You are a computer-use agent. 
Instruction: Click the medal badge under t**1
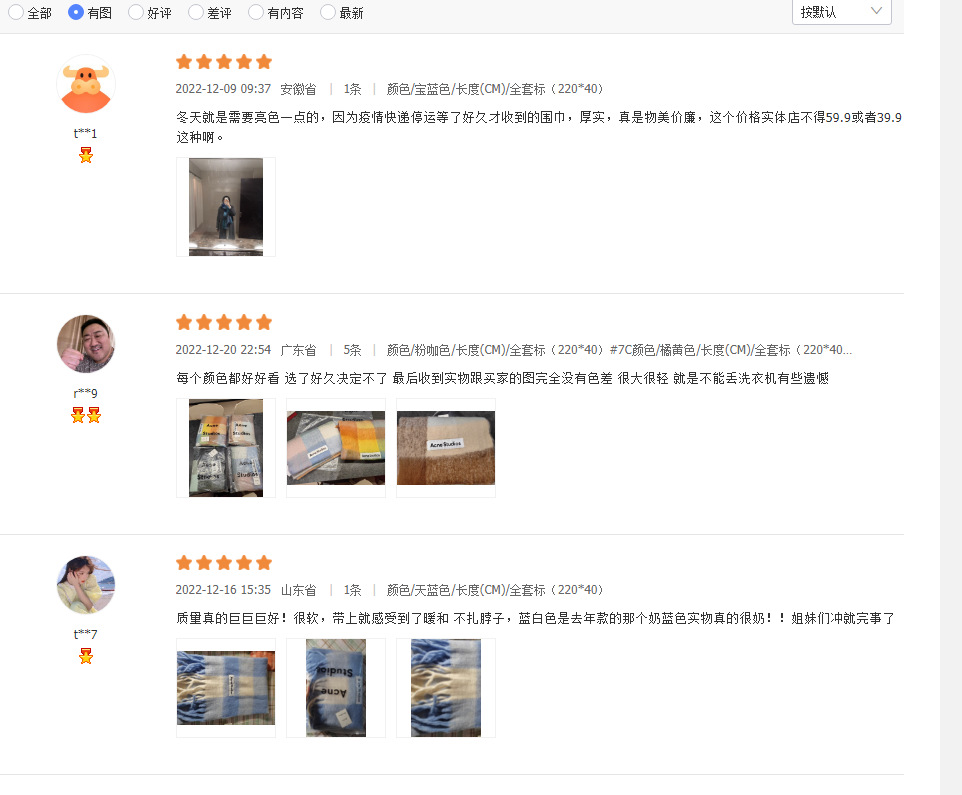pos(86,155)
